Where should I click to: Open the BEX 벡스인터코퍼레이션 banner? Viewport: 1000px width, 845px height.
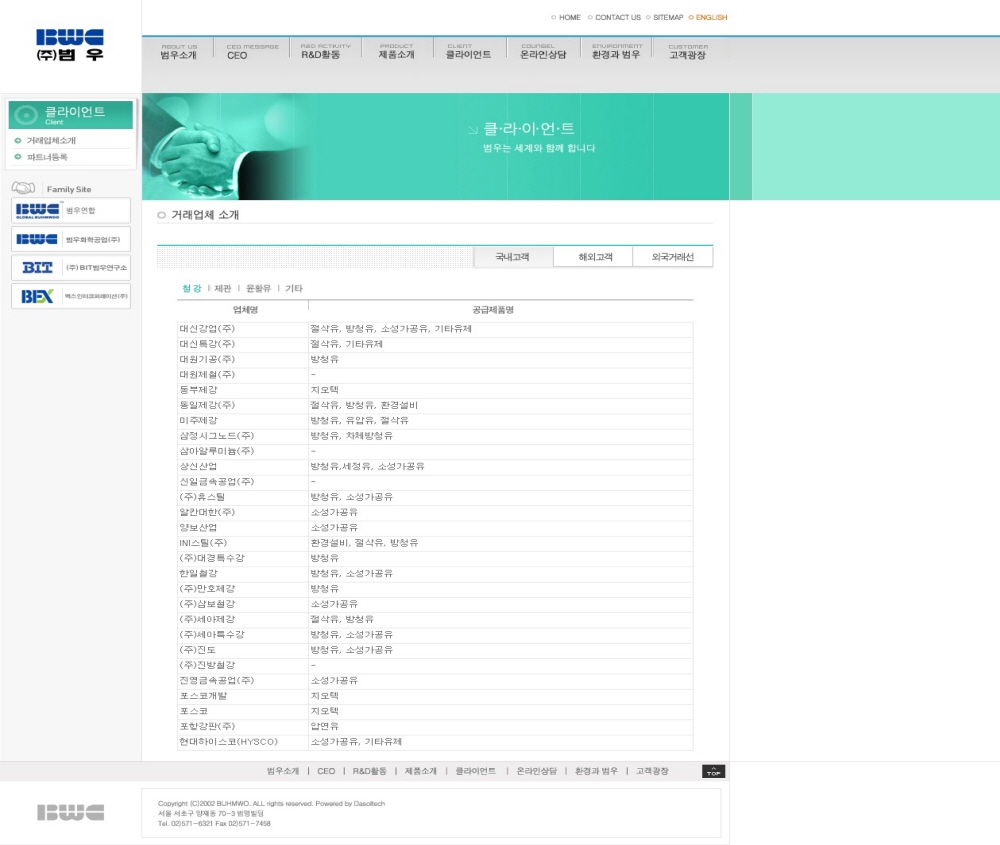(x=71, y=296)
